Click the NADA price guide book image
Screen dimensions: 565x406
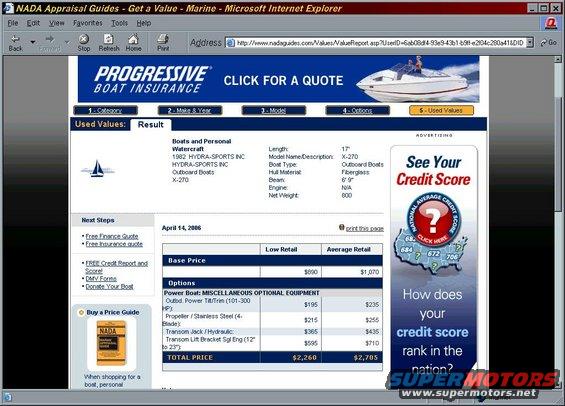pos(111,343)
